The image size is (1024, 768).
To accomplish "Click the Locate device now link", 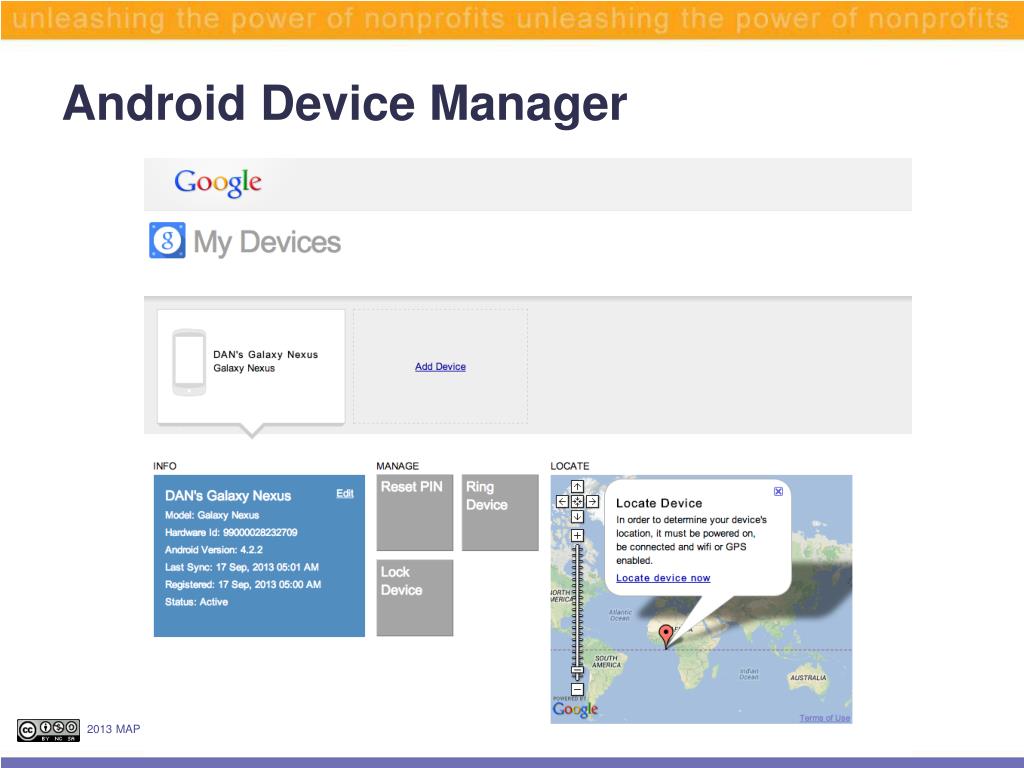I will point(663,578).
